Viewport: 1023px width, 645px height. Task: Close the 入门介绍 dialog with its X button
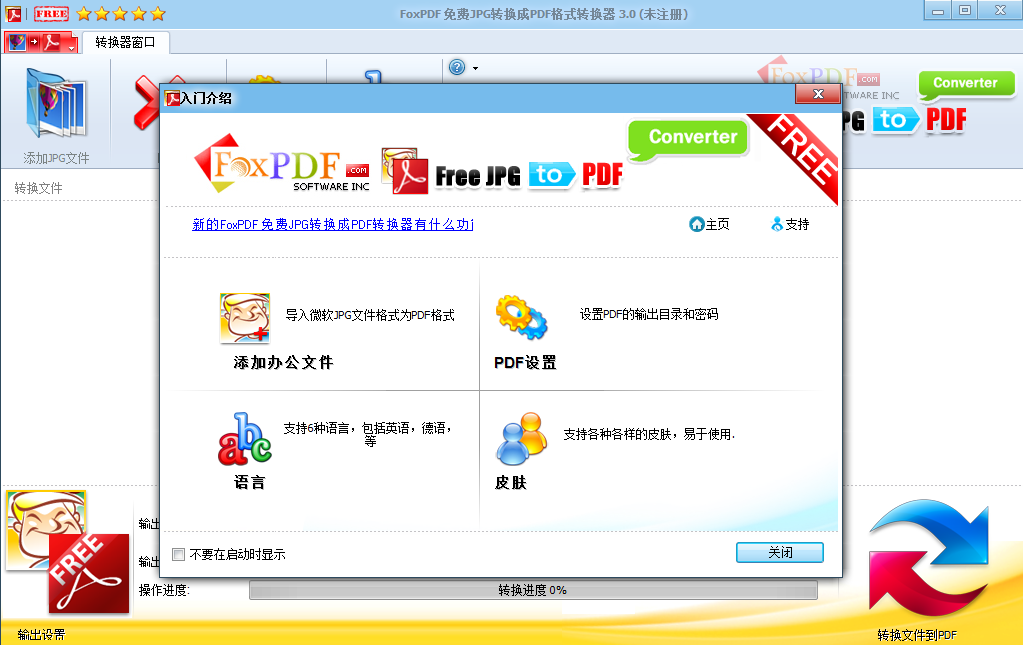pyautogui.click(x=817, y=95)
